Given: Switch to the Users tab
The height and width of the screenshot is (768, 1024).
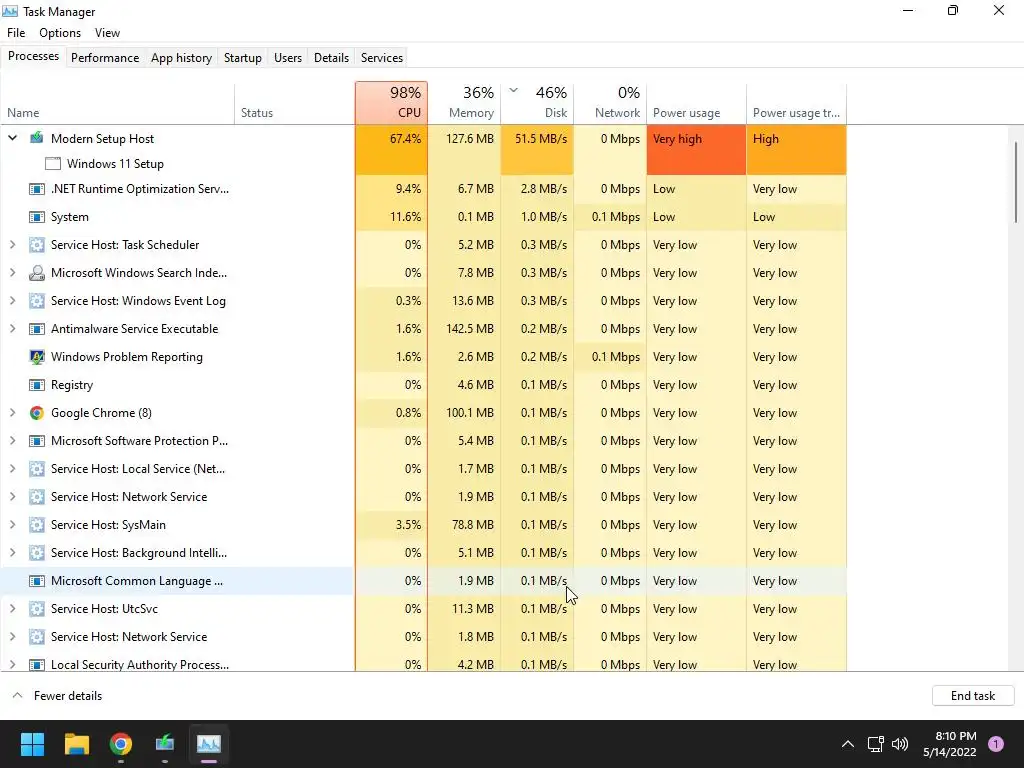Looking at the screenshot, I should [288, 57].
